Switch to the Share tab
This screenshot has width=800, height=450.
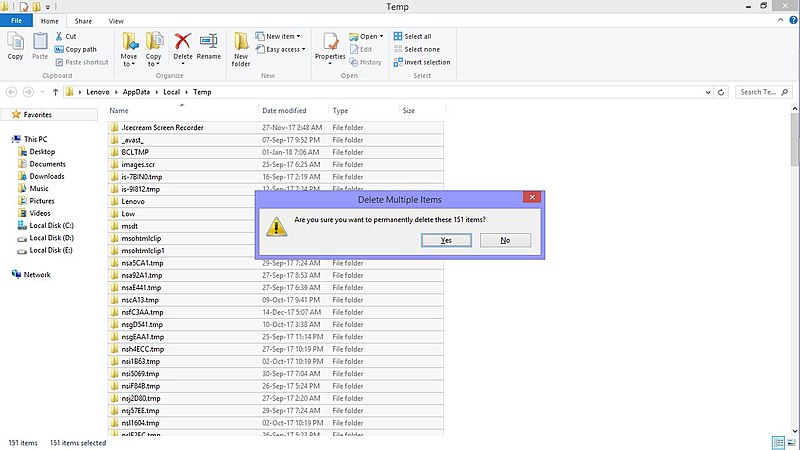[83, 21]
